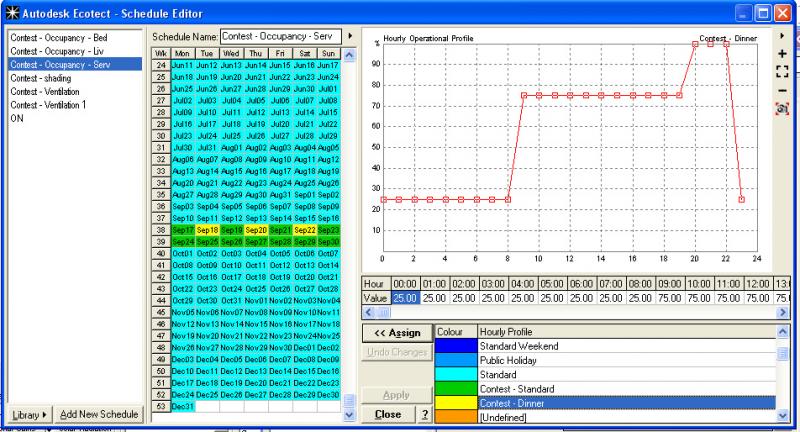Click the cyan Standard colour swatch
Viewport: 800px width, 432px height.
tap(456, 375)
